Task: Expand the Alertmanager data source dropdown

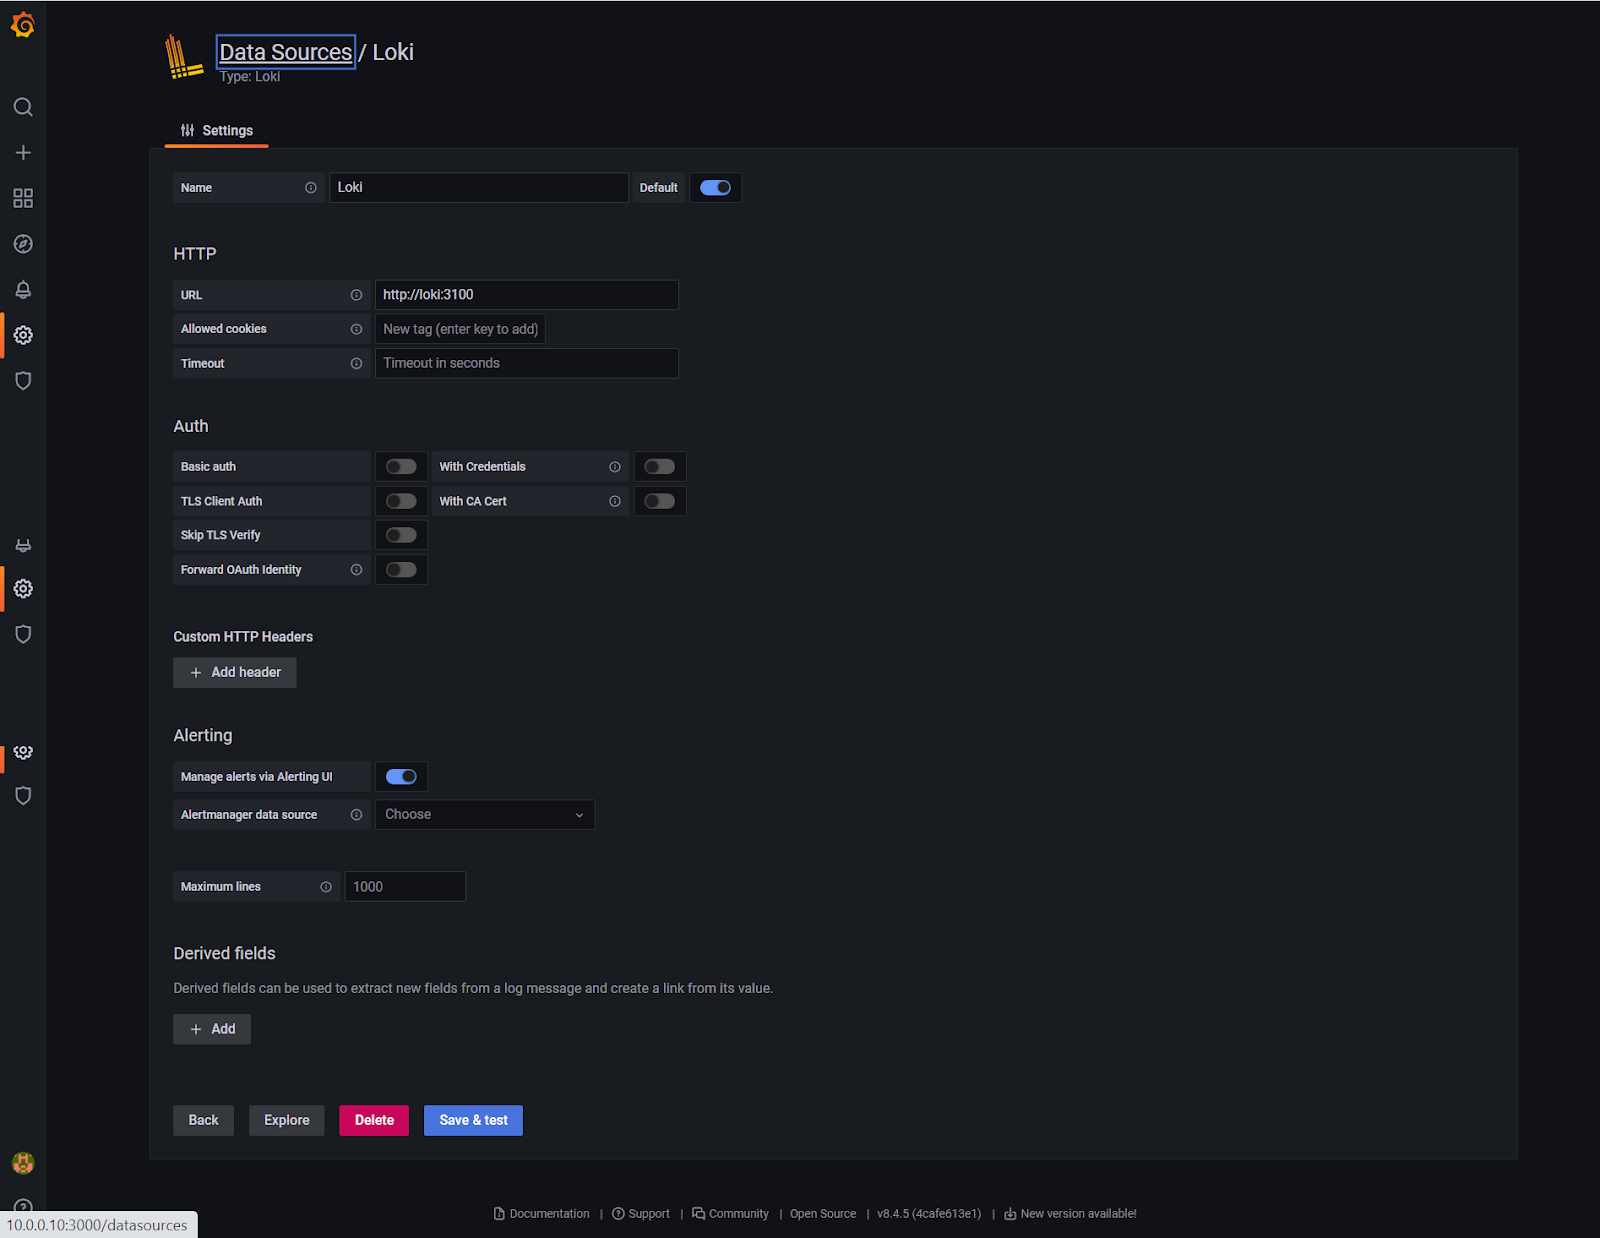Action: point(484,815)
